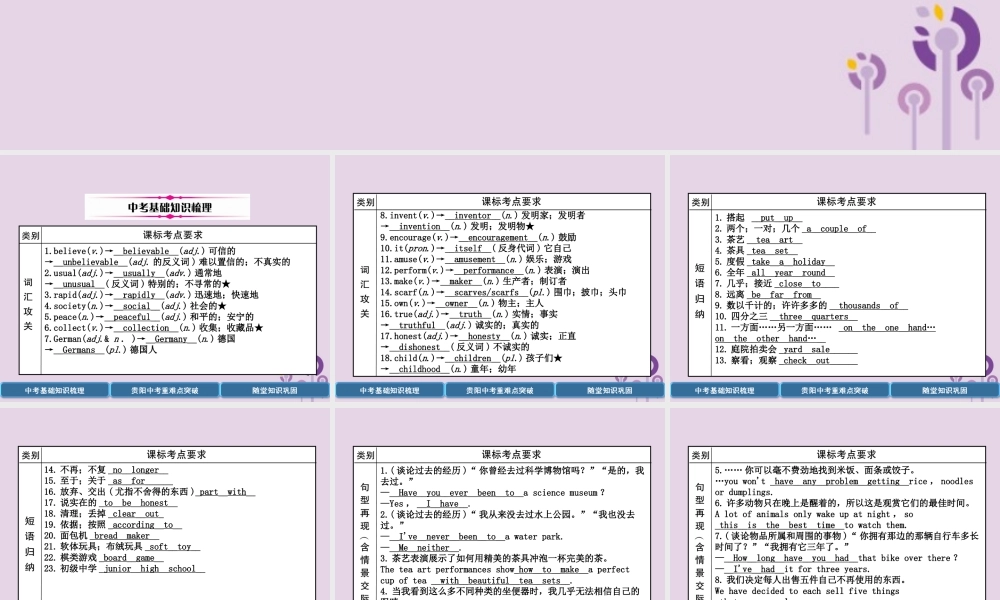Select the row '8.invent(v.)→inventor'
The width and height of the screenshot is (1000, 600).
(x=482, y=216)
